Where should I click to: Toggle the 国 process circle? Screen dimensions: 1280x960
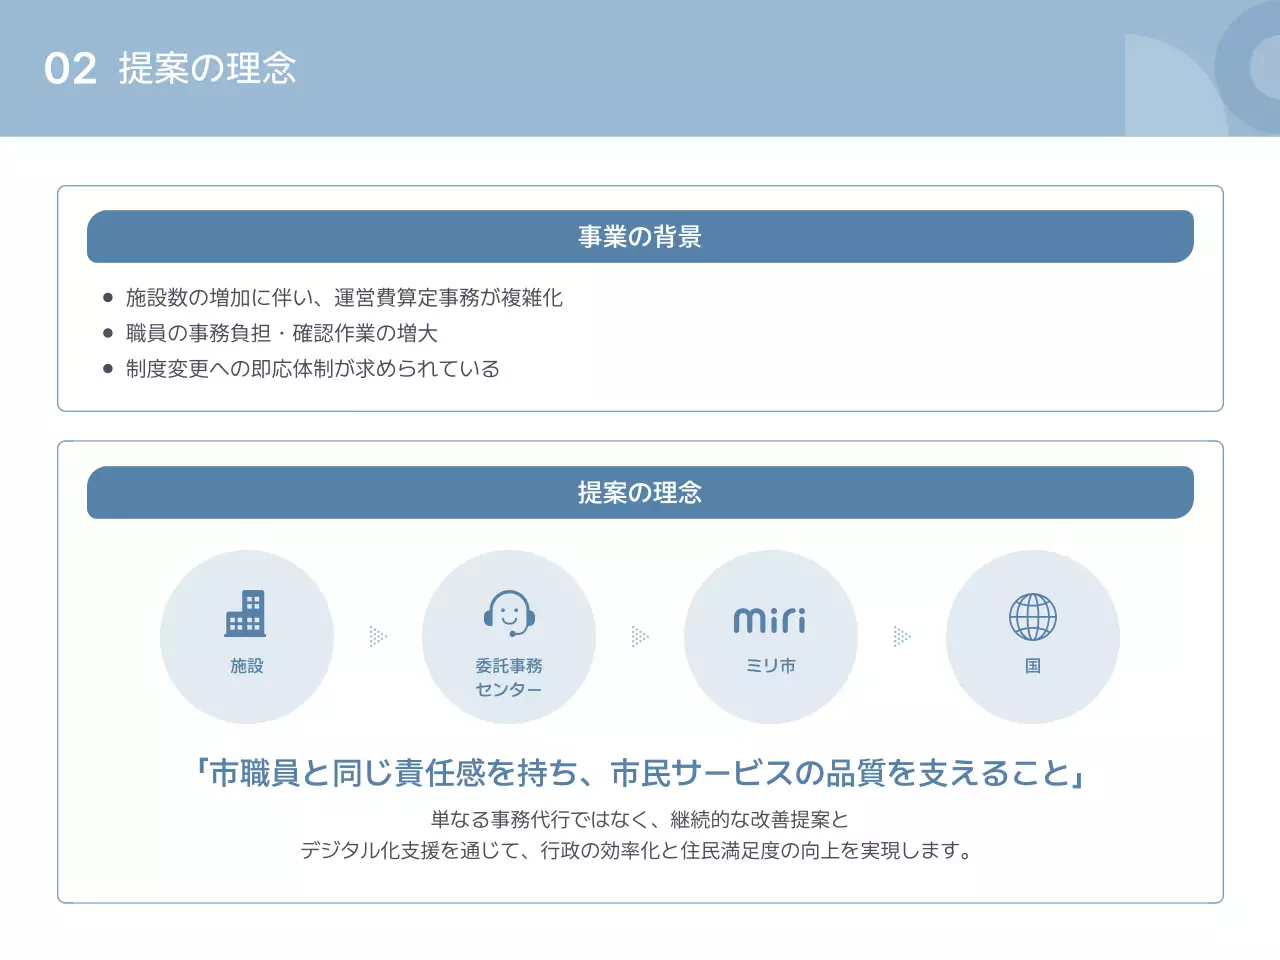(1034, 637)
